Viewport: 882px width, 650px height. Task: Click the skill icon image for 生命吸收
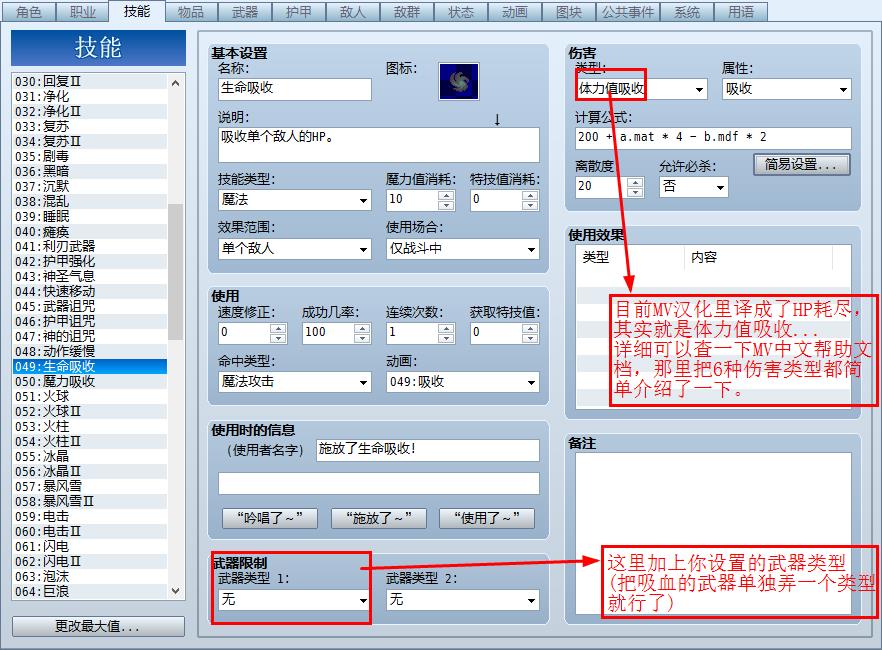[458, 82]
